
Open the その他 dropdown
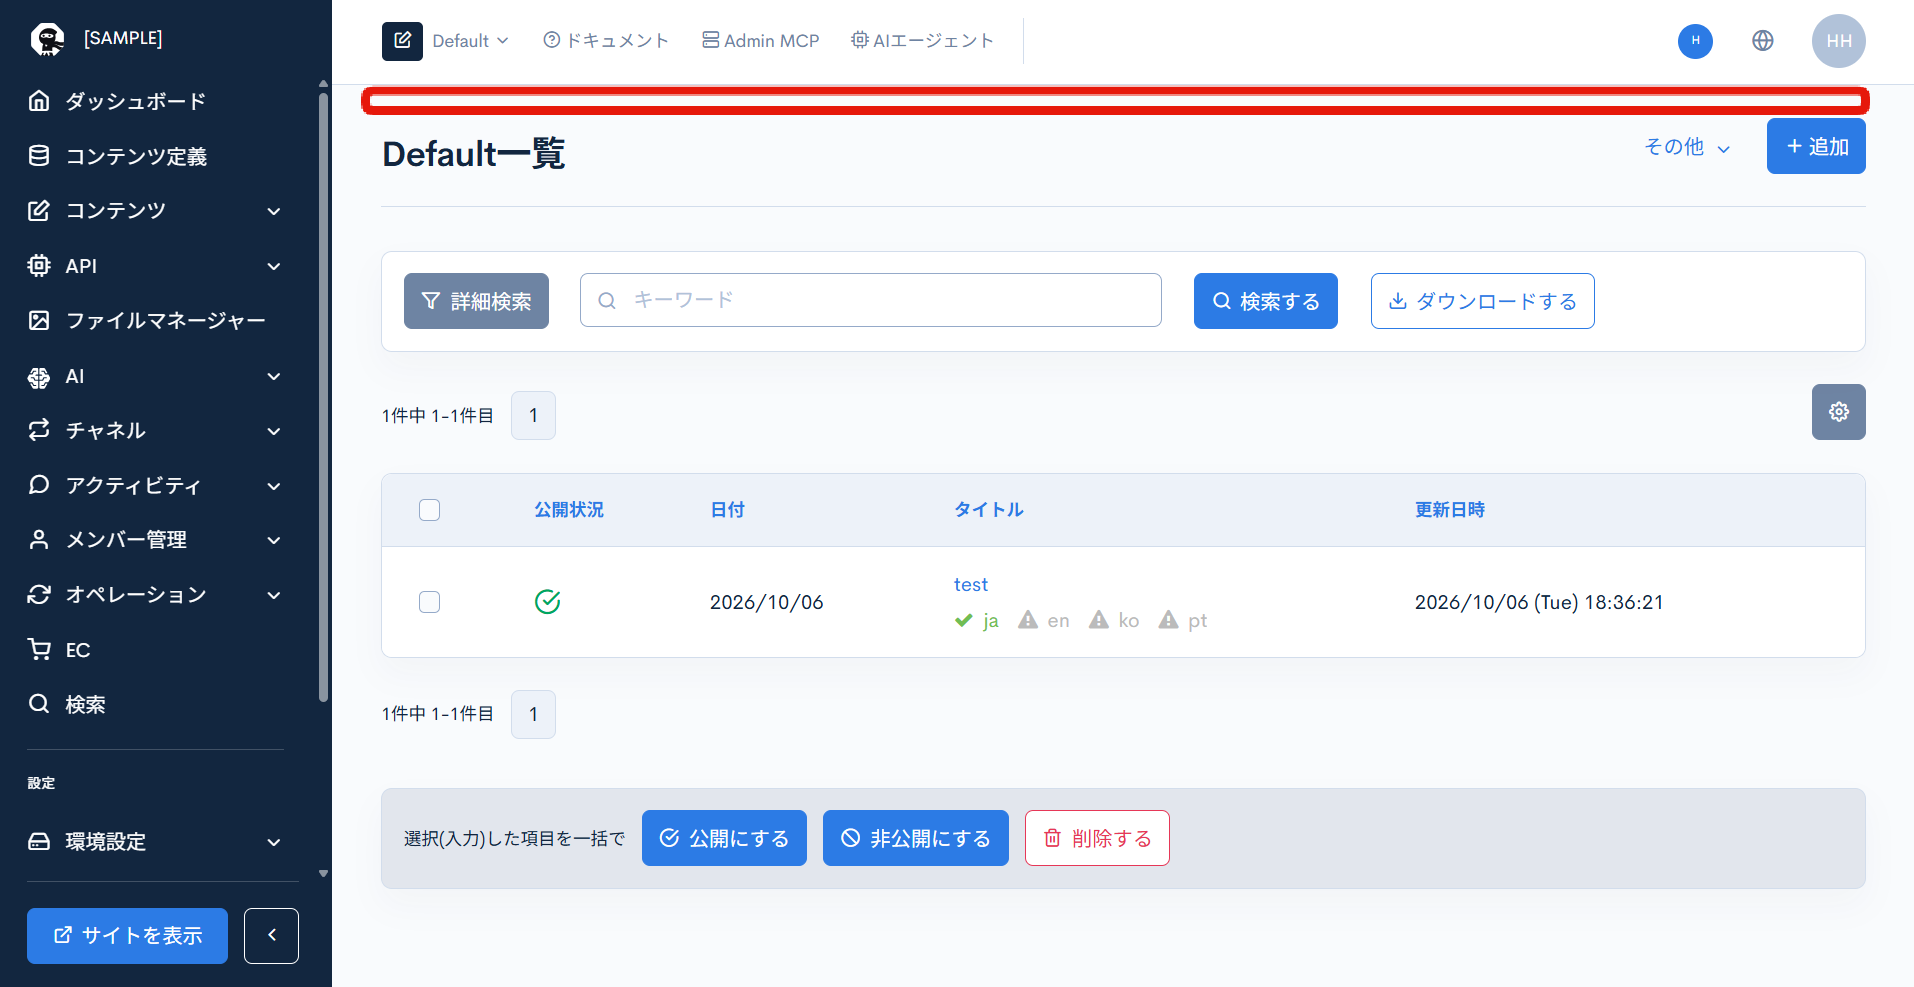[1687, 147]
